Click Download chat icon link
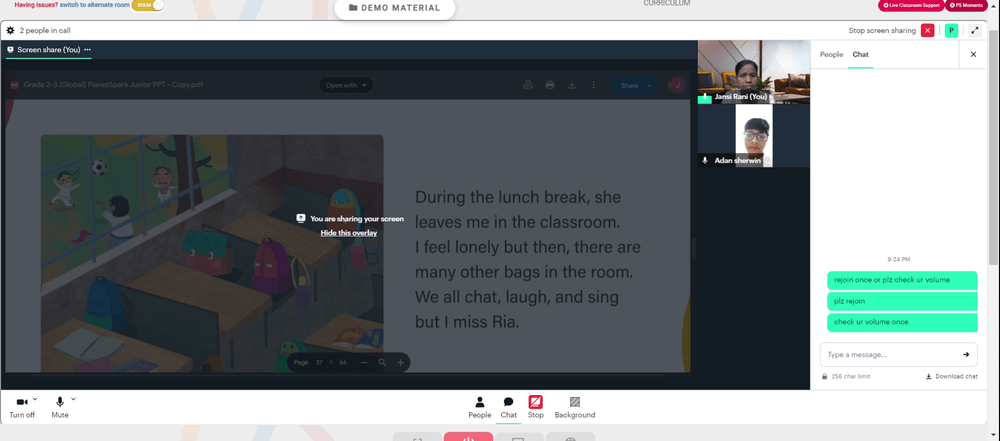This screenshot has height=441, width=1000. tap(951, 377)
